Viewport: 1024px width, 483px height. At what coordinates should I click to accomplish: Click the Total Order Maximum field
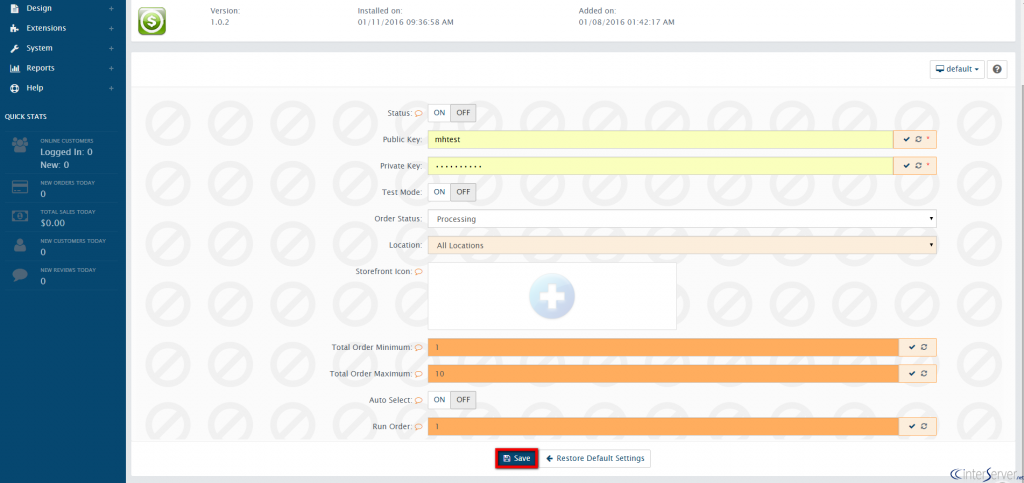(x=664, y=373)
